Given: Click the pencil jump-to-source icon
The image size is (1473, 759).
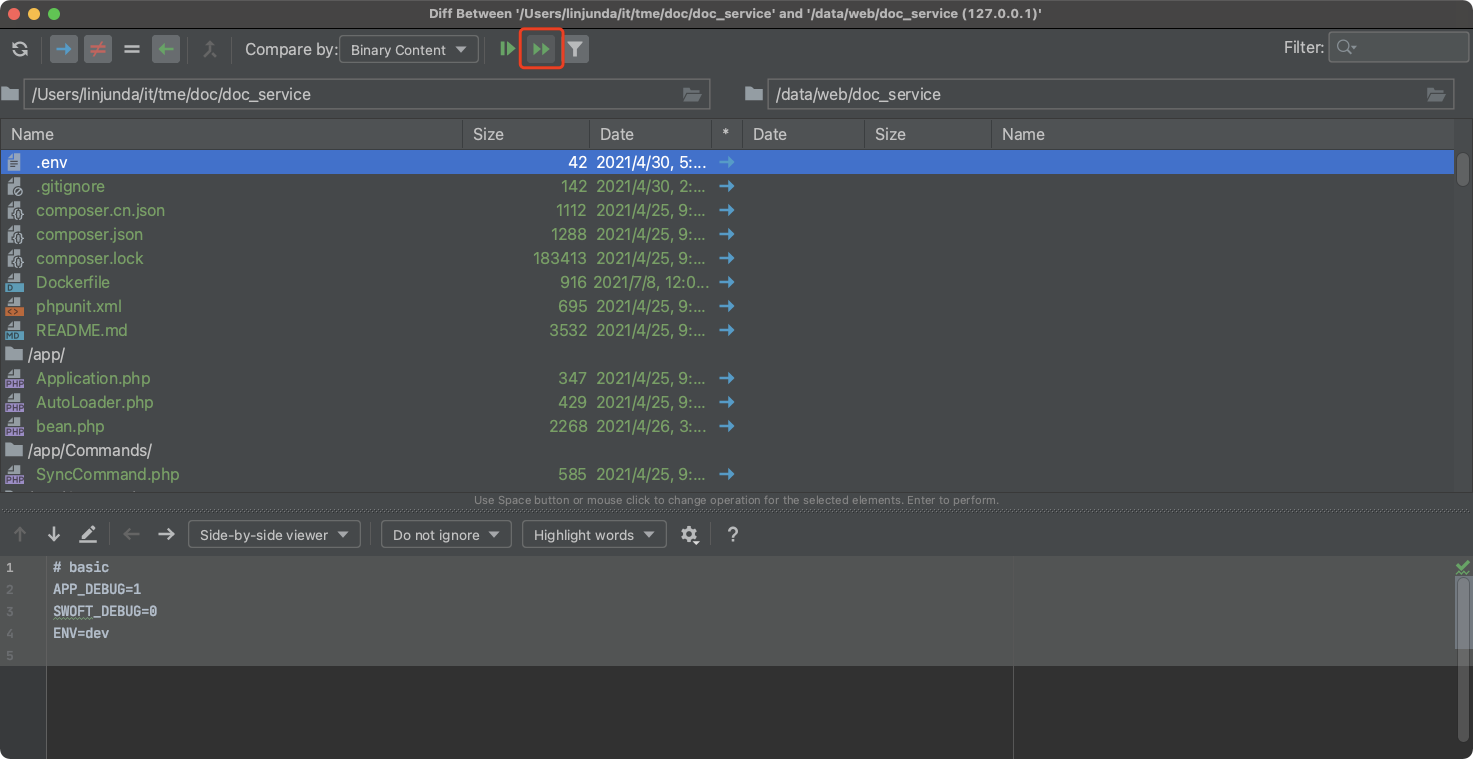Looking at the screenshot, I should tap(88, 535).
